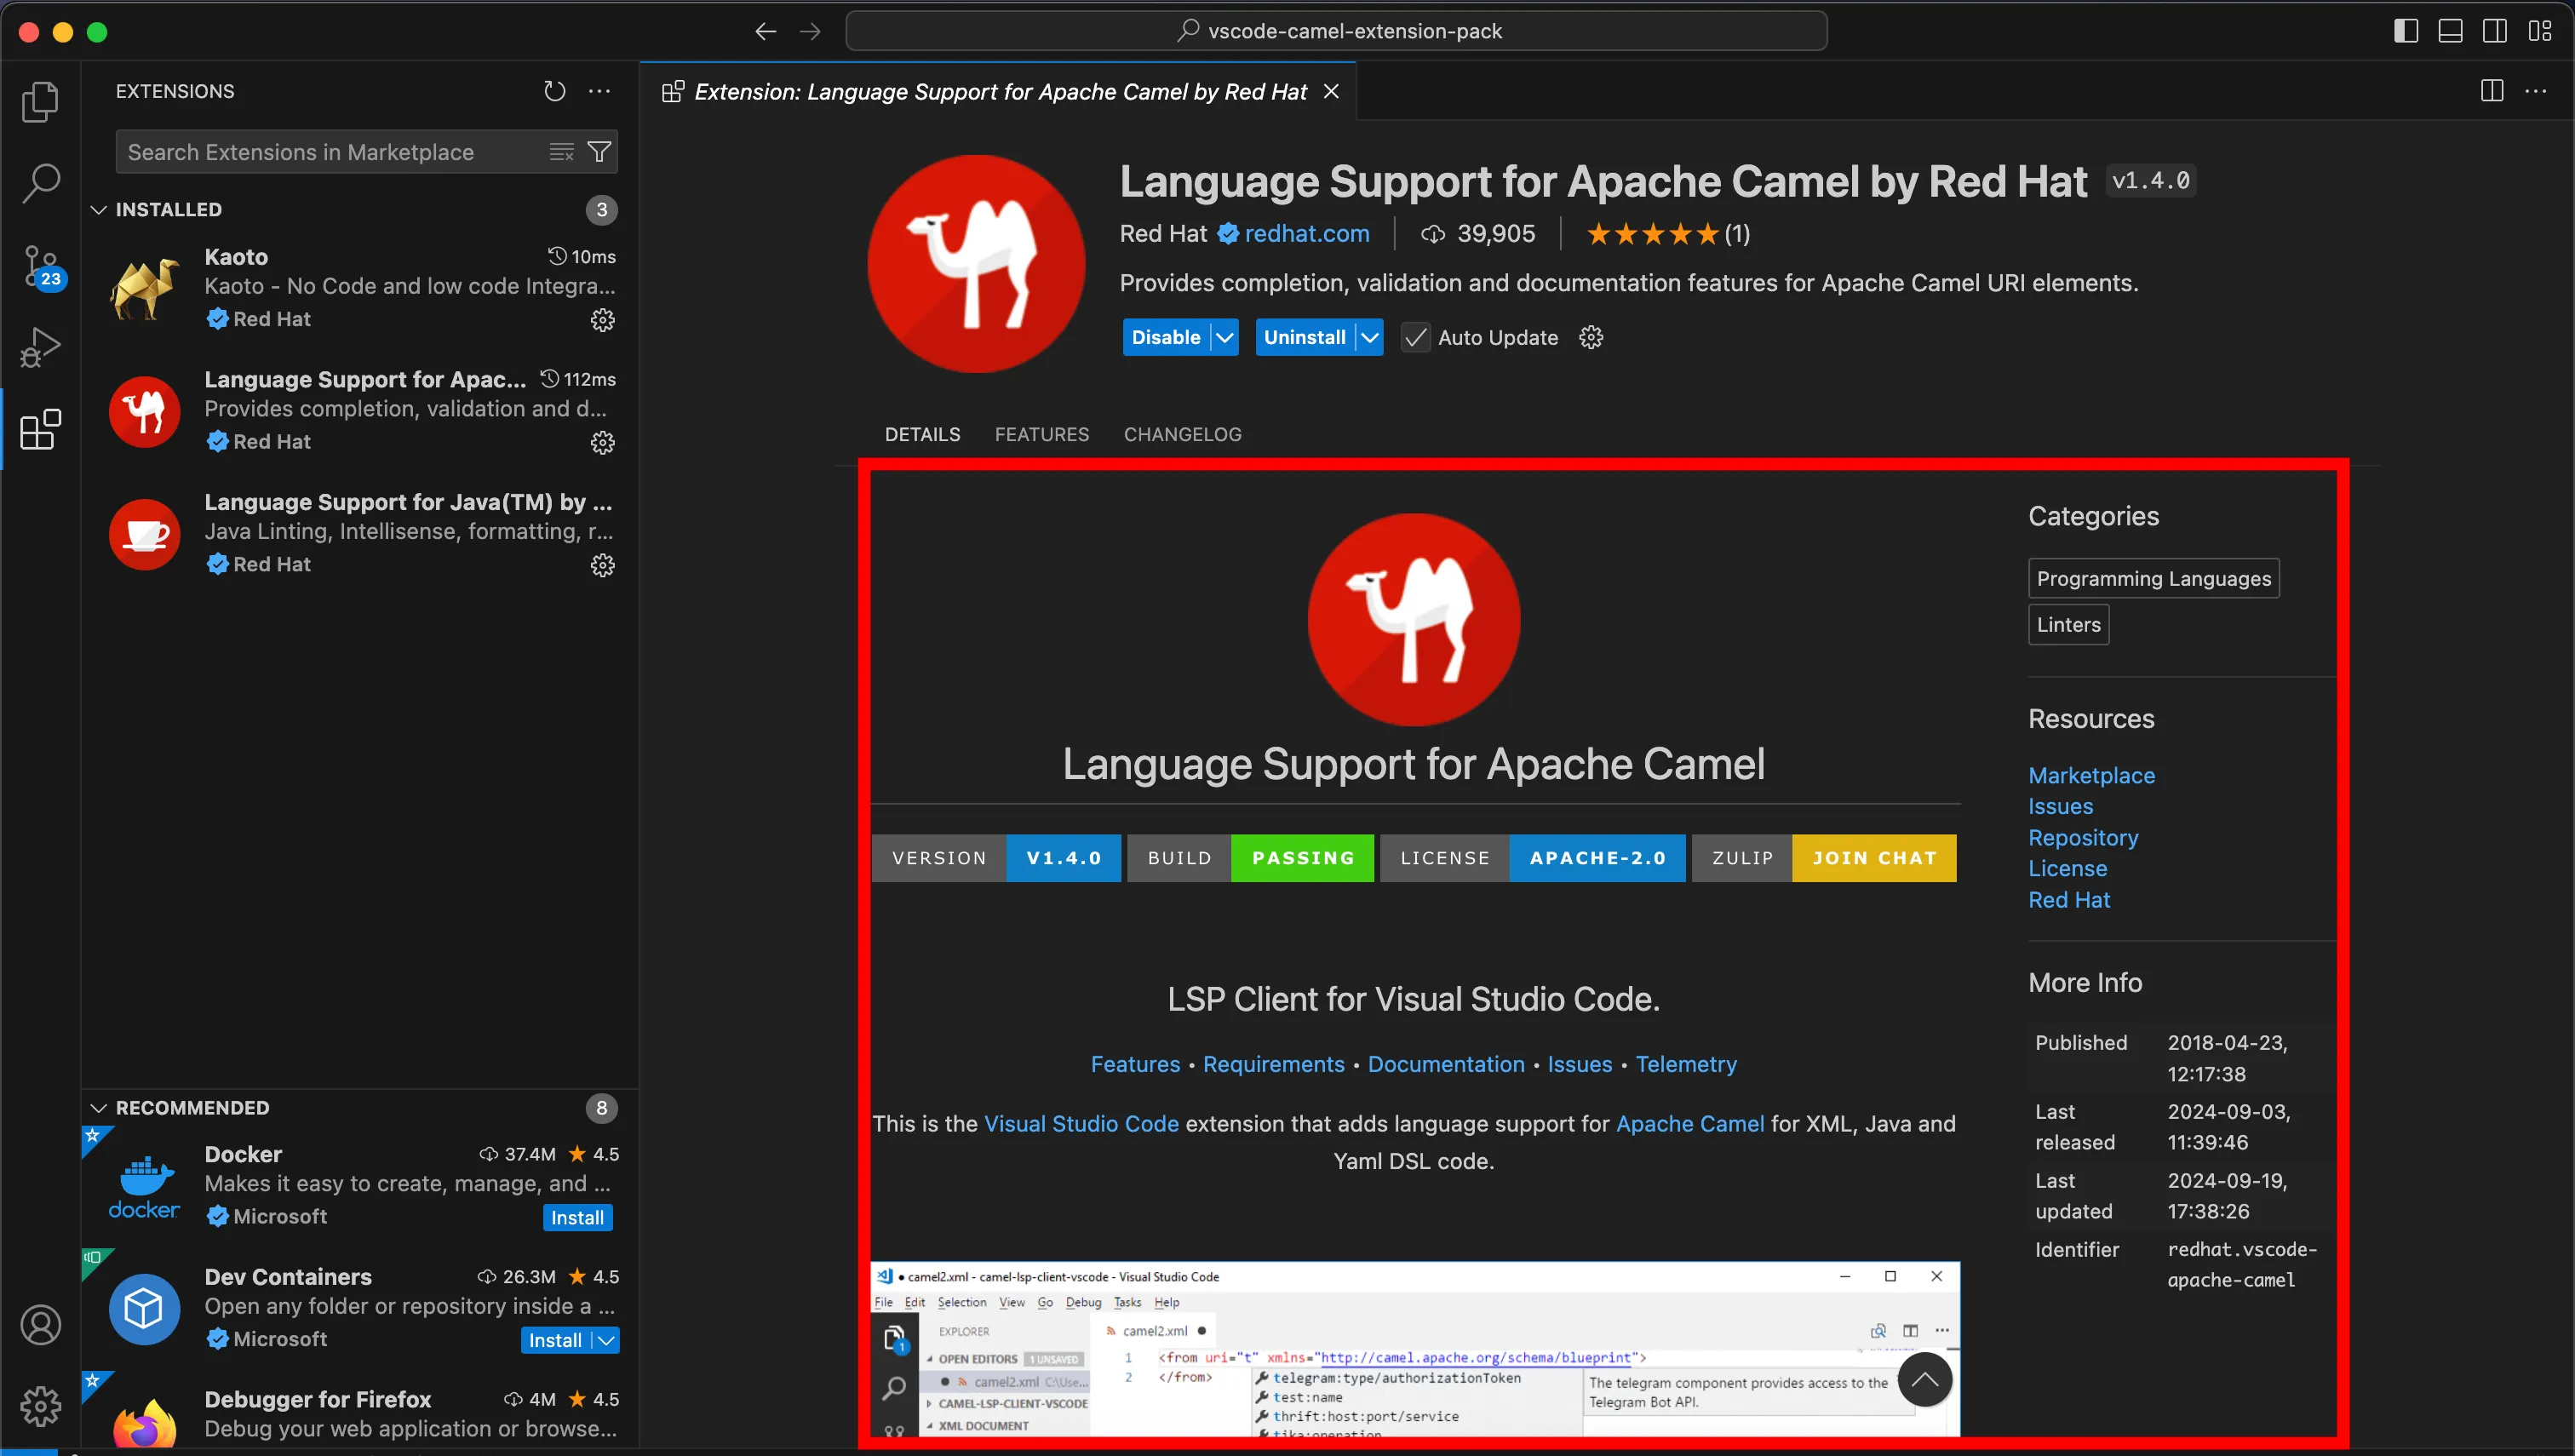Toggle the primary side bar layout icon

(2406, 31)
